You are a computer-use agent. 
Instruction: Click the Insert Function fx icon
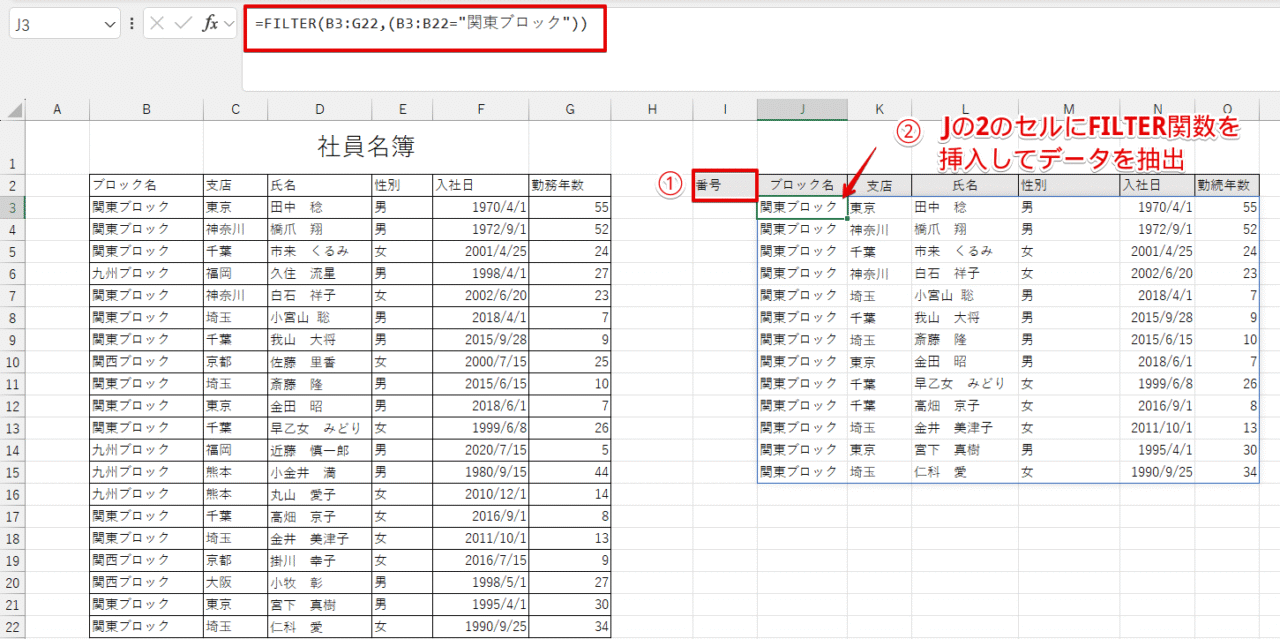[x=209, y=24]
